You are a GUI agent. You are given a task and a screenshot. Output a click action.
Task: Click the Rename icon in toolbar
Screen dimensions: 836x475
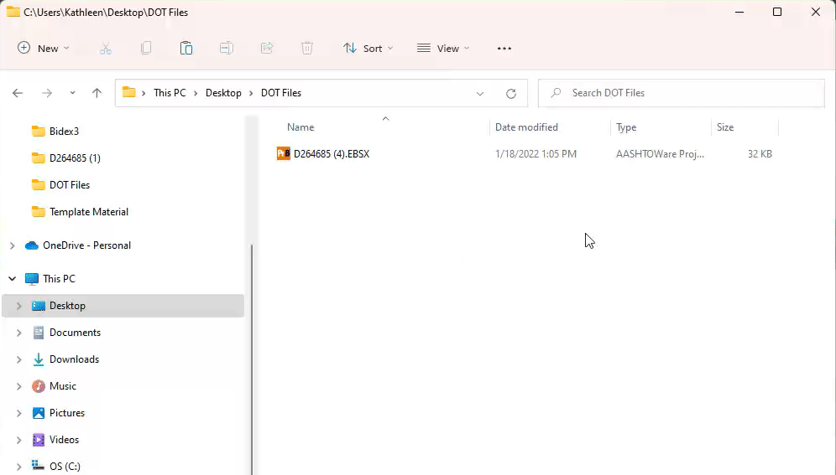[226, 49]
